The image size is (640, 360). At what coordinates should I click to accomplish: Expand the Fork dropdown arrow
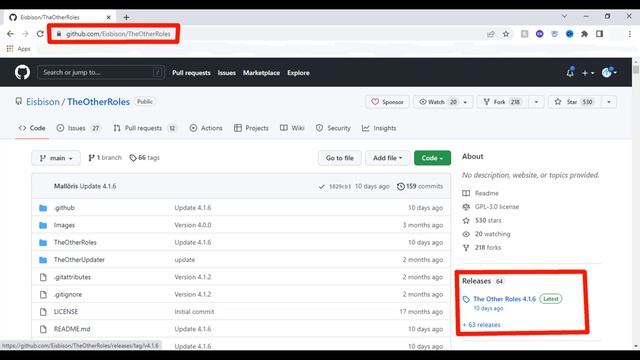pyautogui.click(x=536, y=102)
